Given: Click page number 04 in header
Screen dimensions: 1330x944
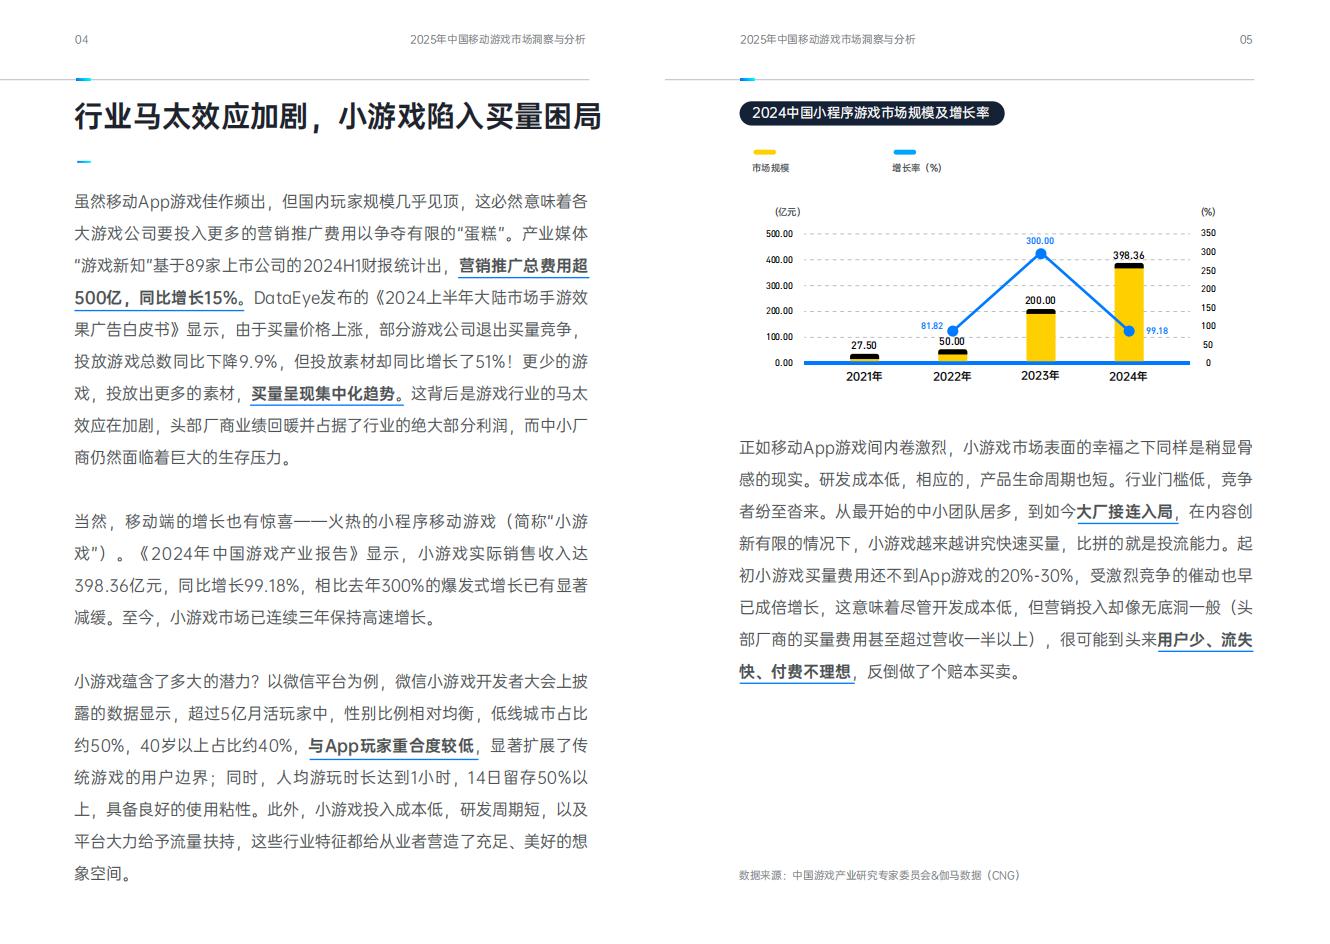Looking at the screenshot, I should [x=82, y=39].
